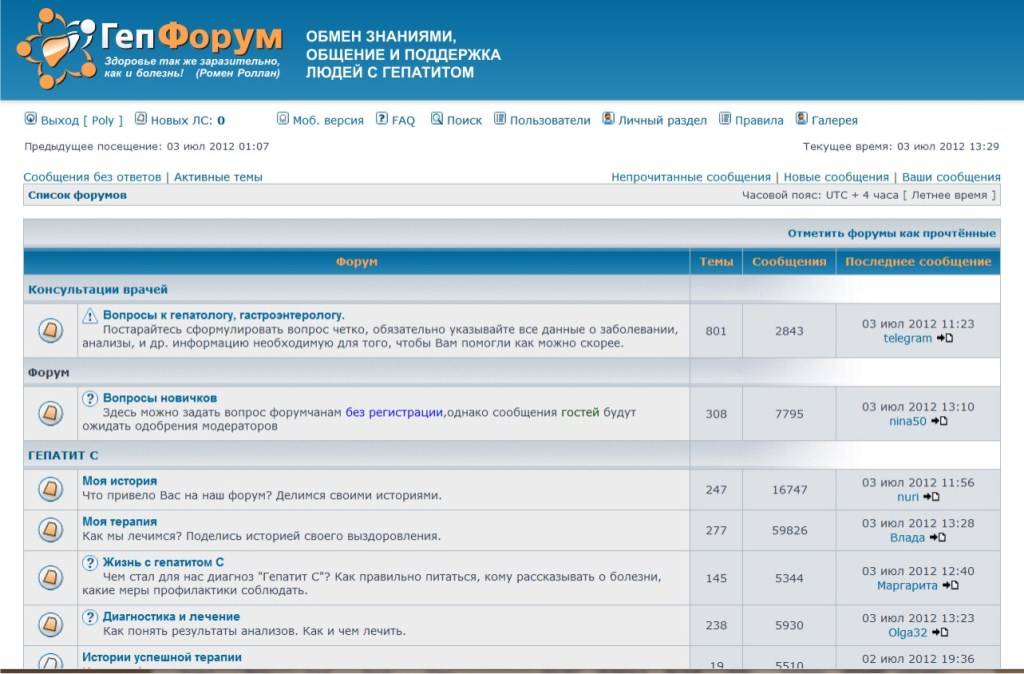1024x674 pixels.
Task: Click forum status icon for Жизнь с гепатитом С
Action: coord(50,577)
